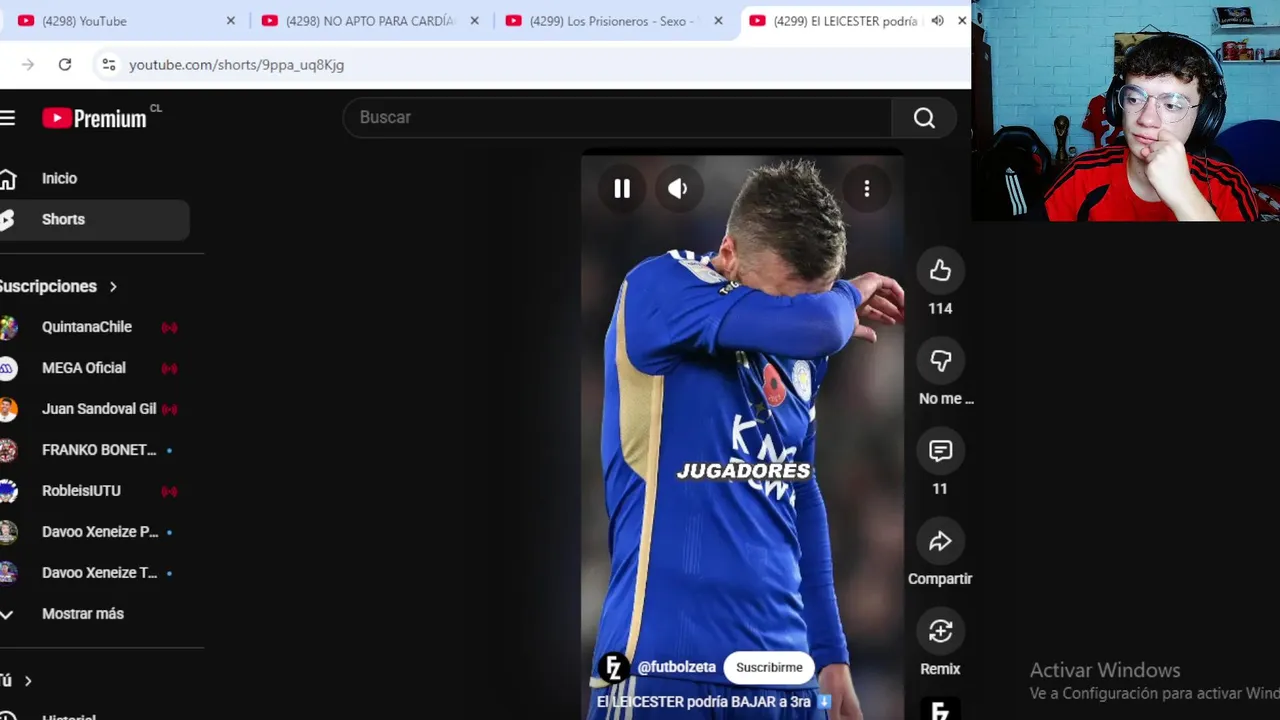Image resolution: width=1280 pixels, height=720 pixels.
Task: Close the NO APTO PARA CARDÍA tab
Action: tap(474, 21)
